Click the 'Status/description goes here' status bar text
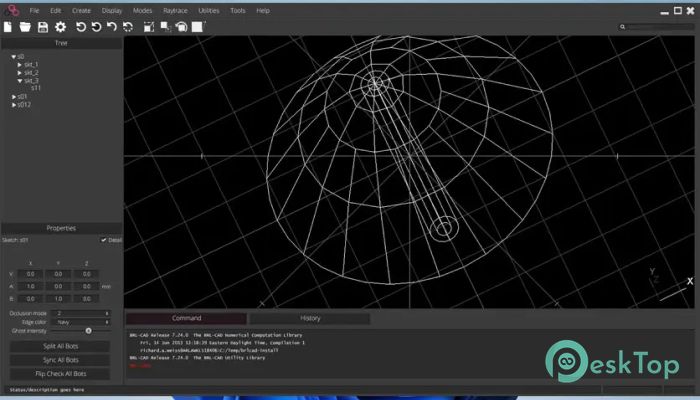 47,390
